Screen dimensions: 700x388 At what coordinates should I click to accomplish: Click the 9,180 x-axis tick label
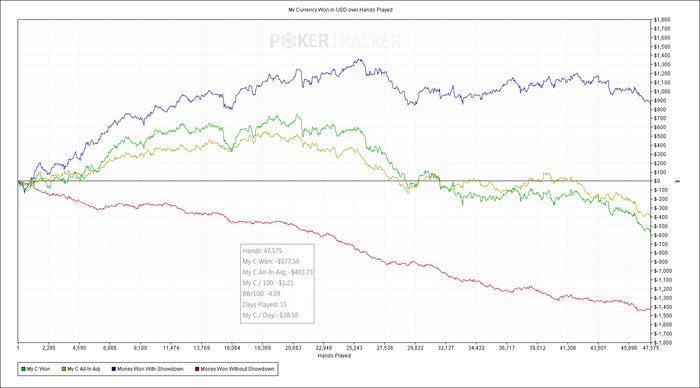tap(140, 348)
